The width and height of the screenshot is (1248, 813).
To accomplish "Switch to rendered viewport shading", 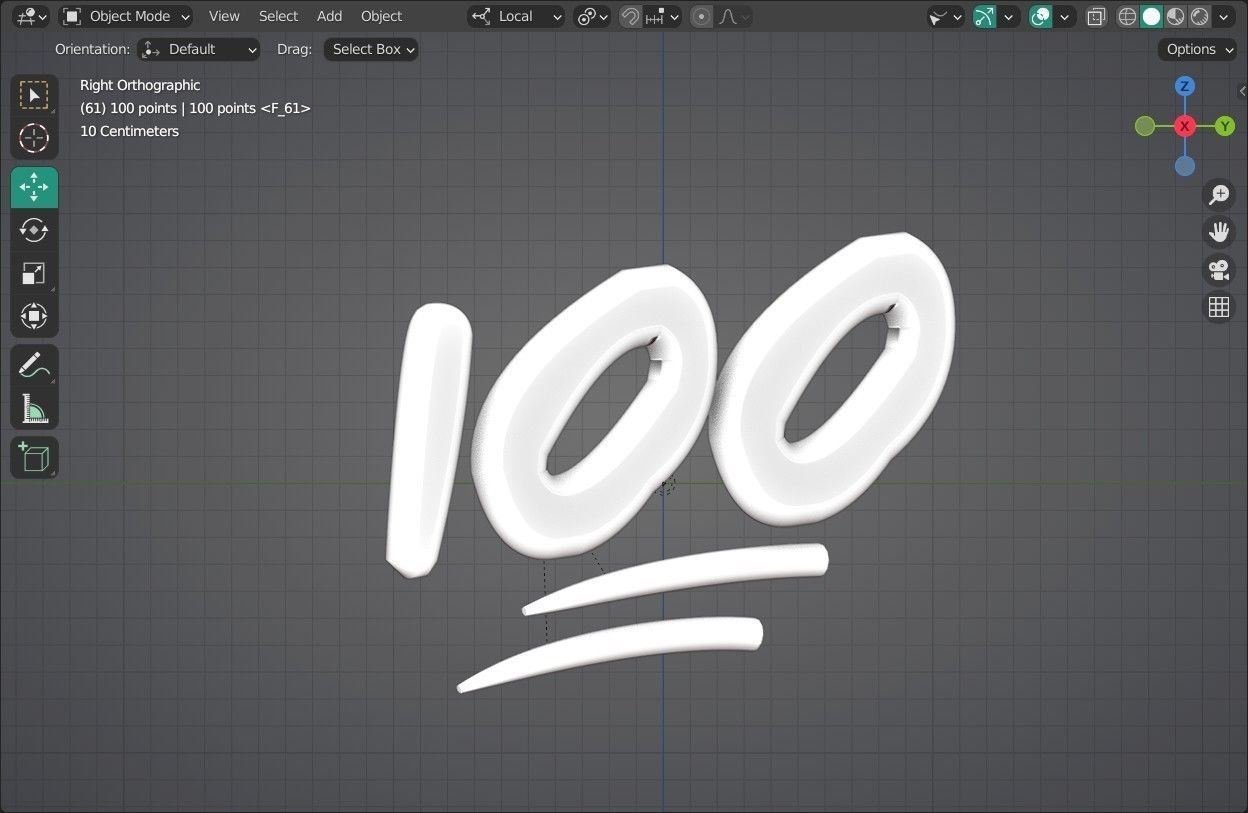I will tap(1200, 16).
